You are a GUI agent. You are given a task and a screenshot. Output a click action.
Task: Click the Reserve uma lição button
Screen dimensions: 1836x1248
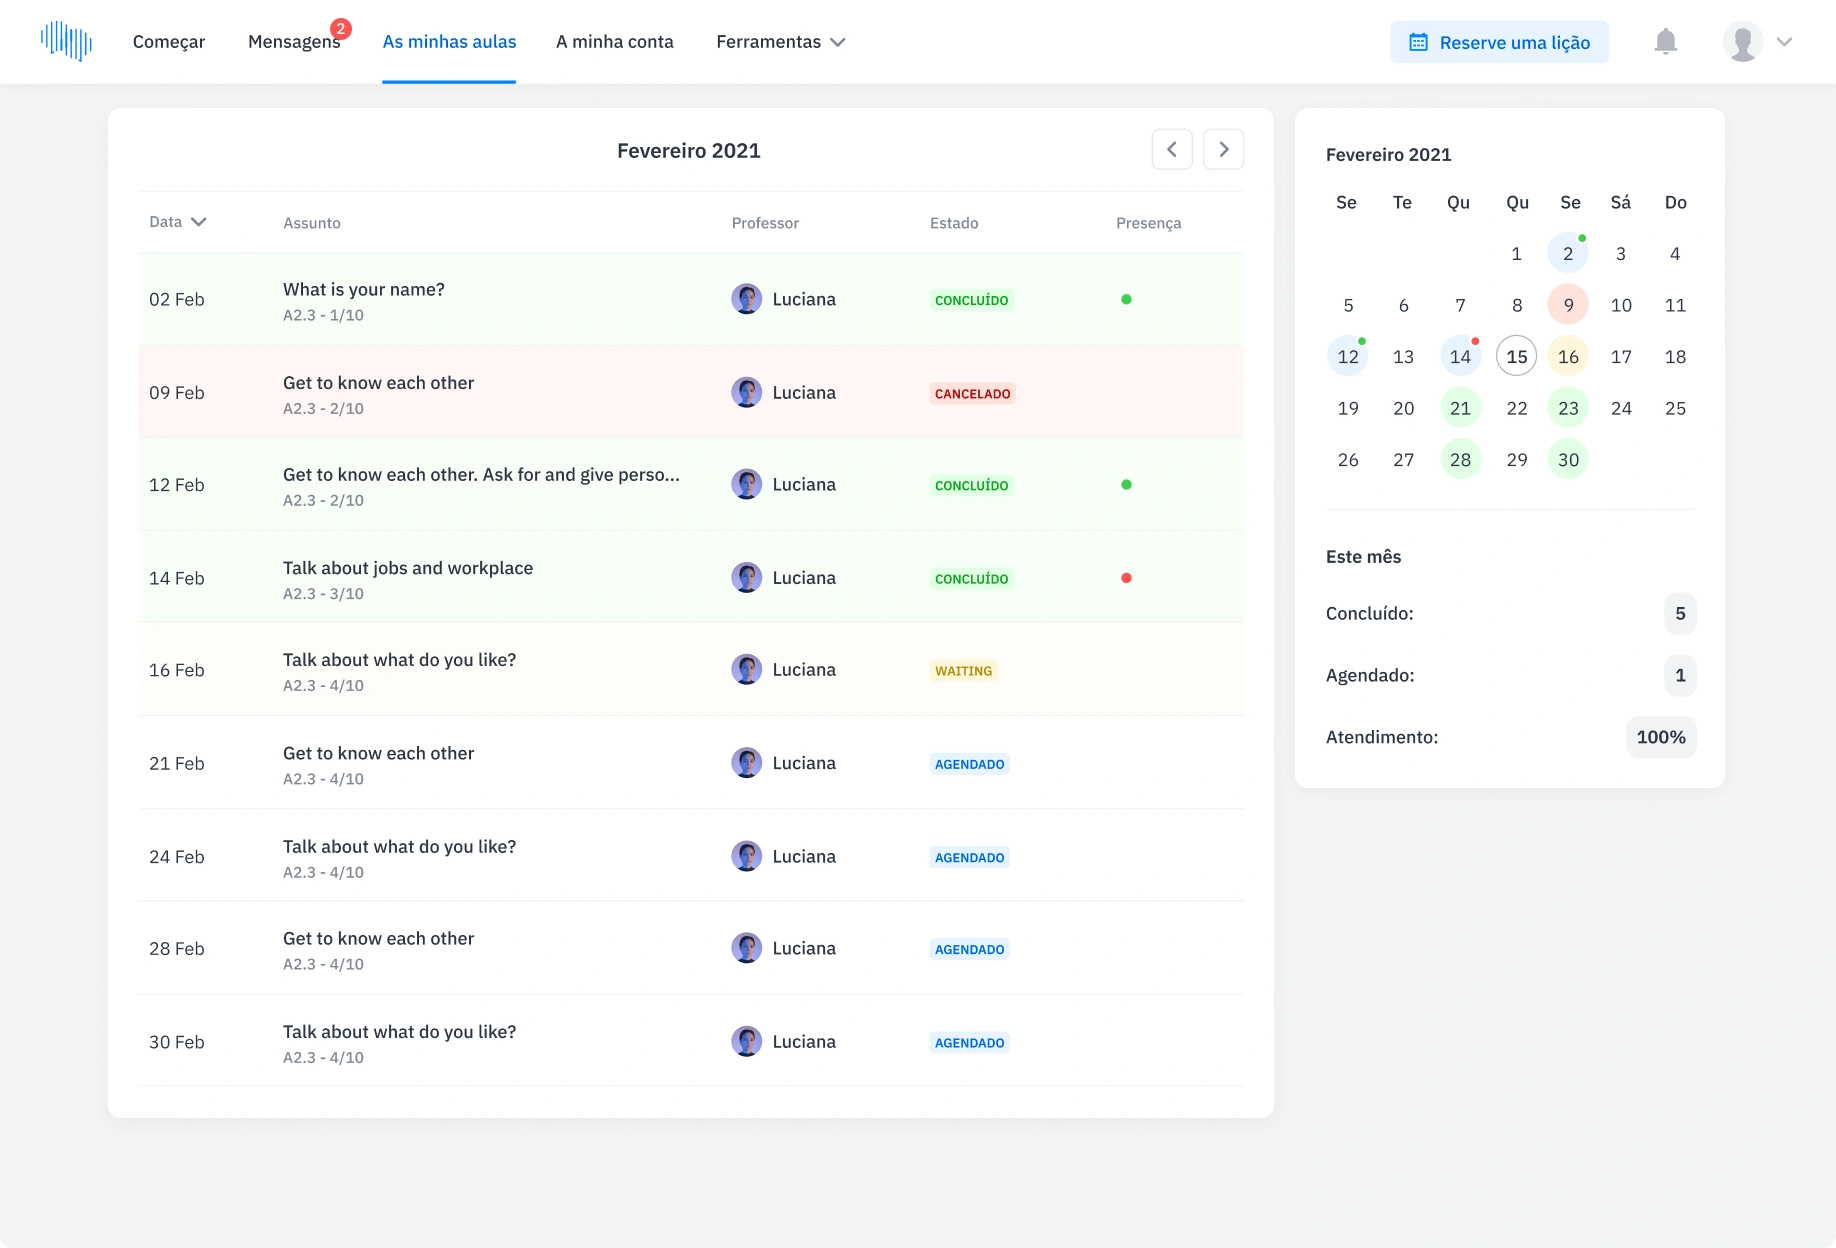pos(1499,42)
